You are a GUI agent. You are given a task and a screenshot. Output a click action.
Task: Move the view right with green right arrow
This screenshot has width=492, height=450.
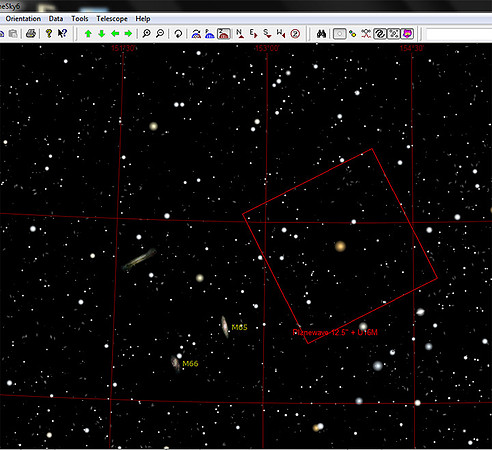coord(128,34)
